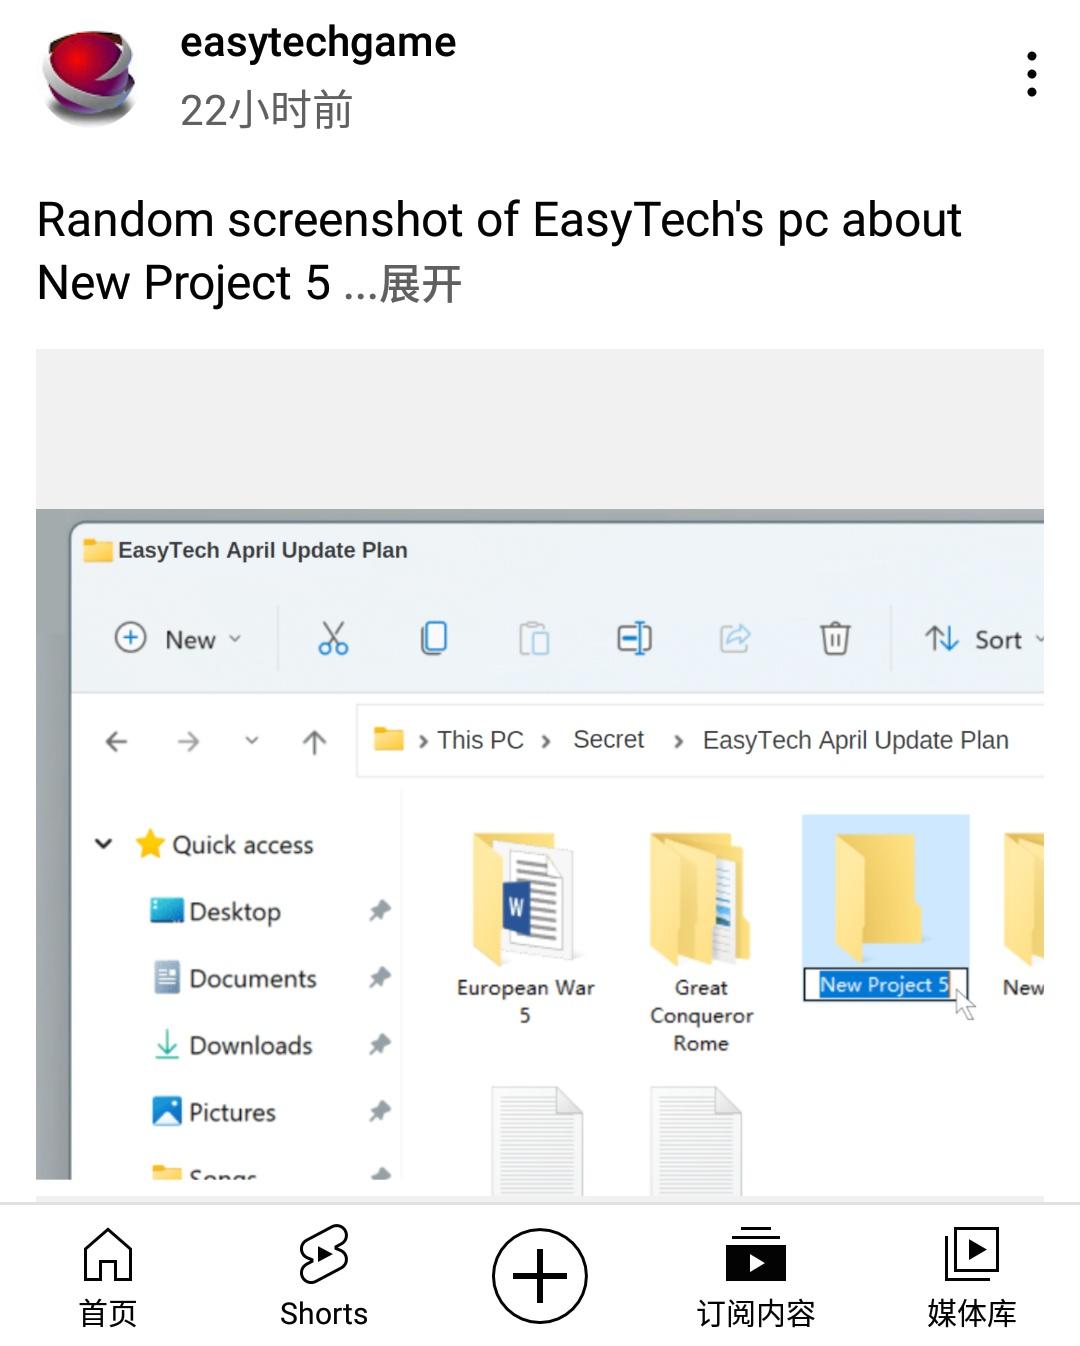Click the Secret breadcrumb in address bar
The width and height of the screenshot is (1080, 1346).
[x=608, y=740]
